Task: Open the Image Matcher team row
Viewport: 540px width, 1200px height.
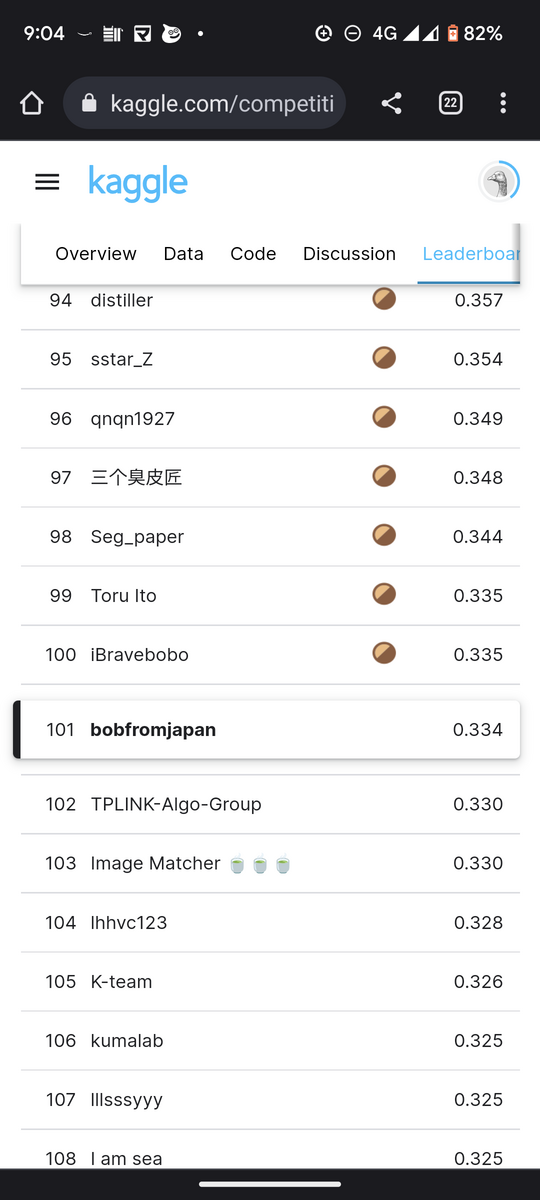Action: 270,863
